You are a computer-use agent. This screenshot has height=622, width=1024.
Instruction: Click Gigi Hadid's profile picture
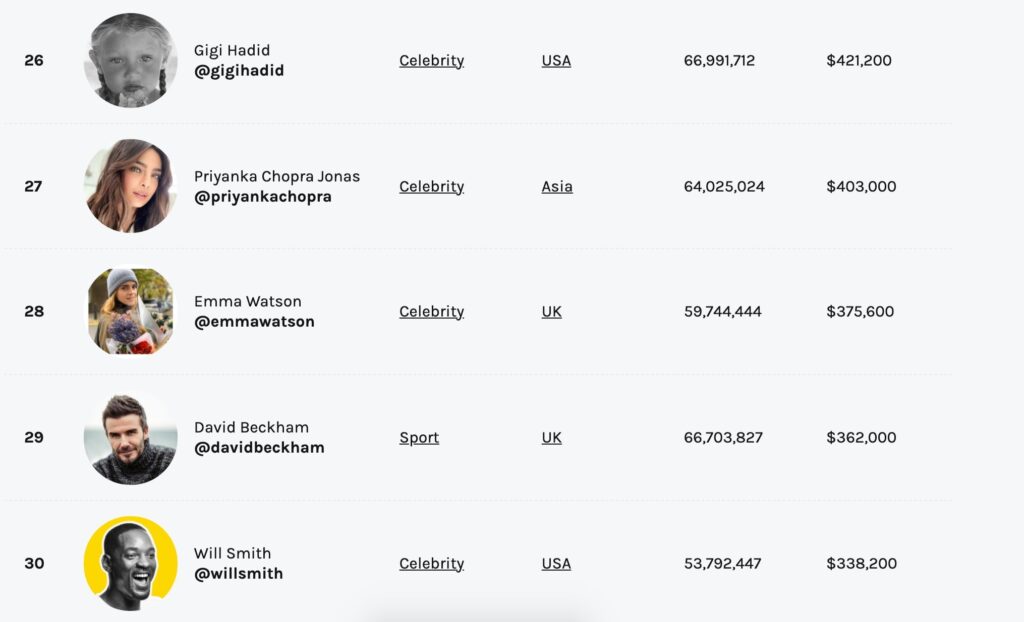tap(130, 60)
